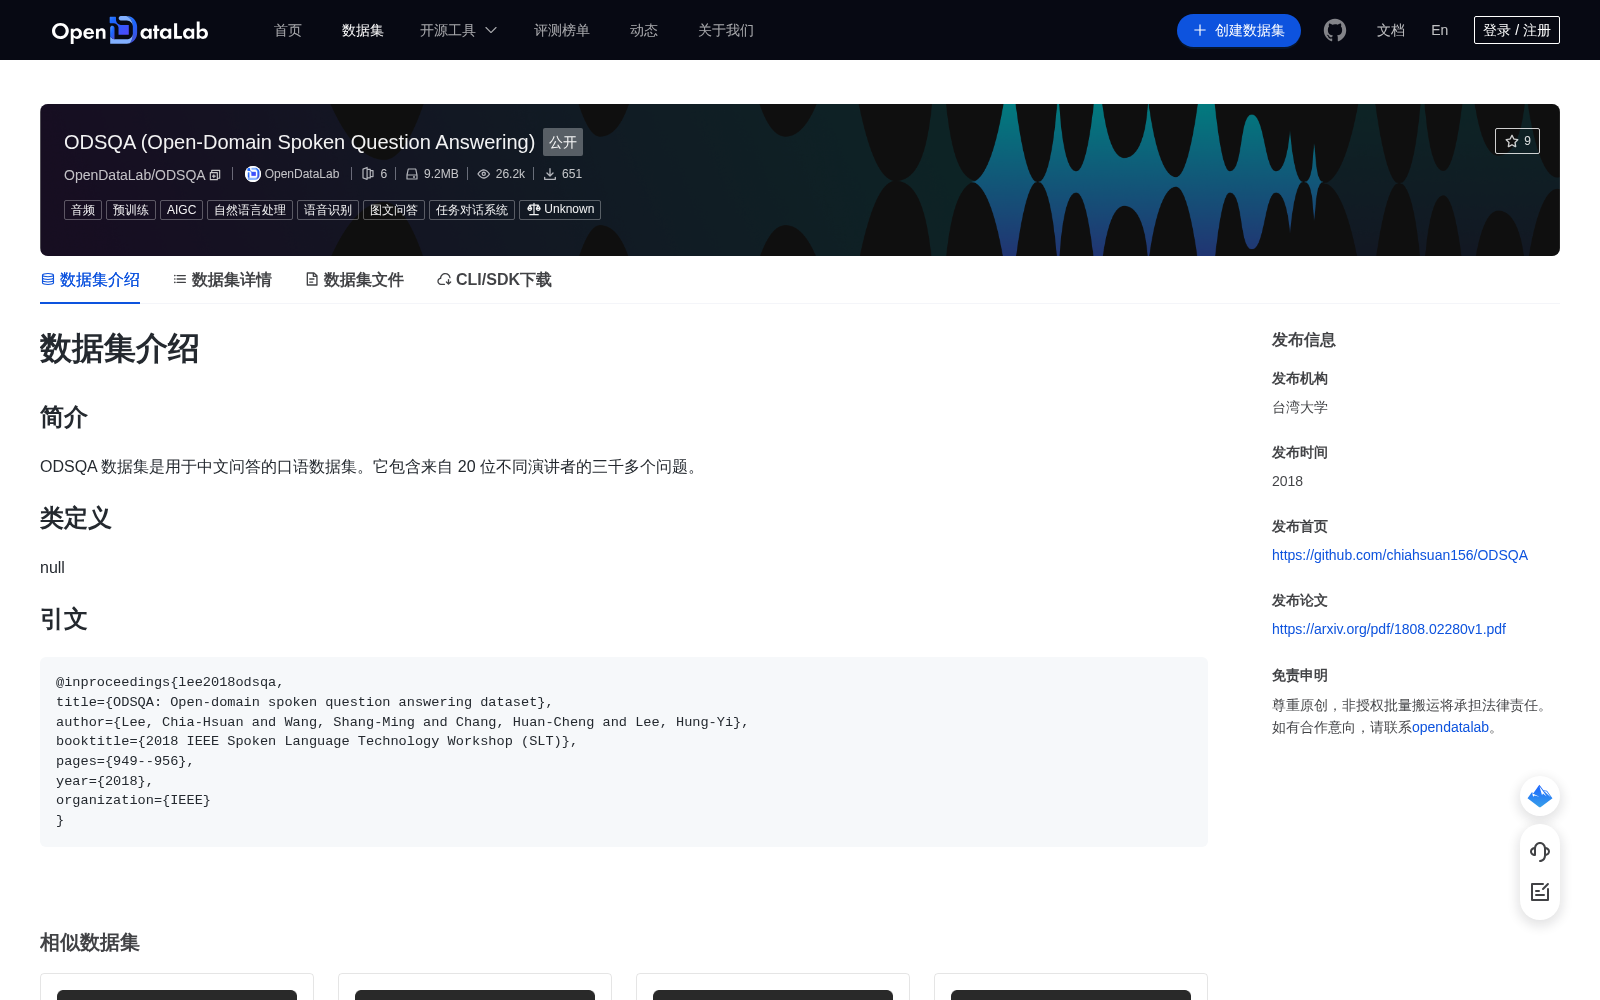1600x1000 pixels.
Task: Click the 预训练 tag
Action: (x=131, y=210)
